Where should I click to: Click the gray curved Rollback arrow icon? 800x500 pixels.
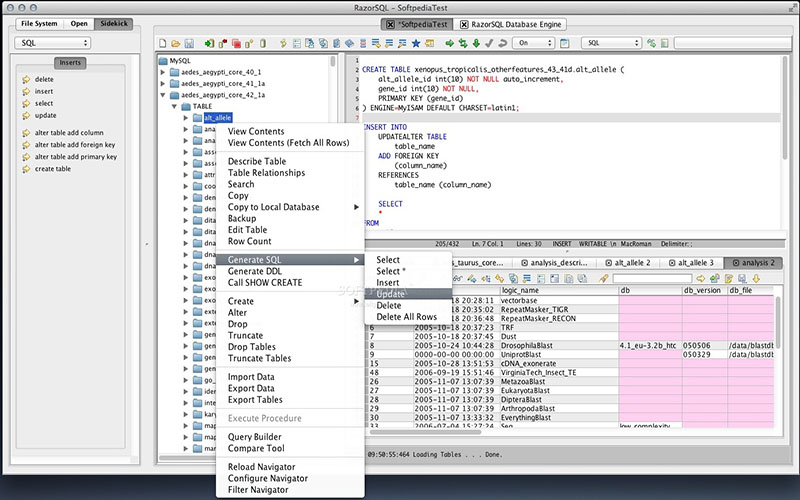point(503,43)
